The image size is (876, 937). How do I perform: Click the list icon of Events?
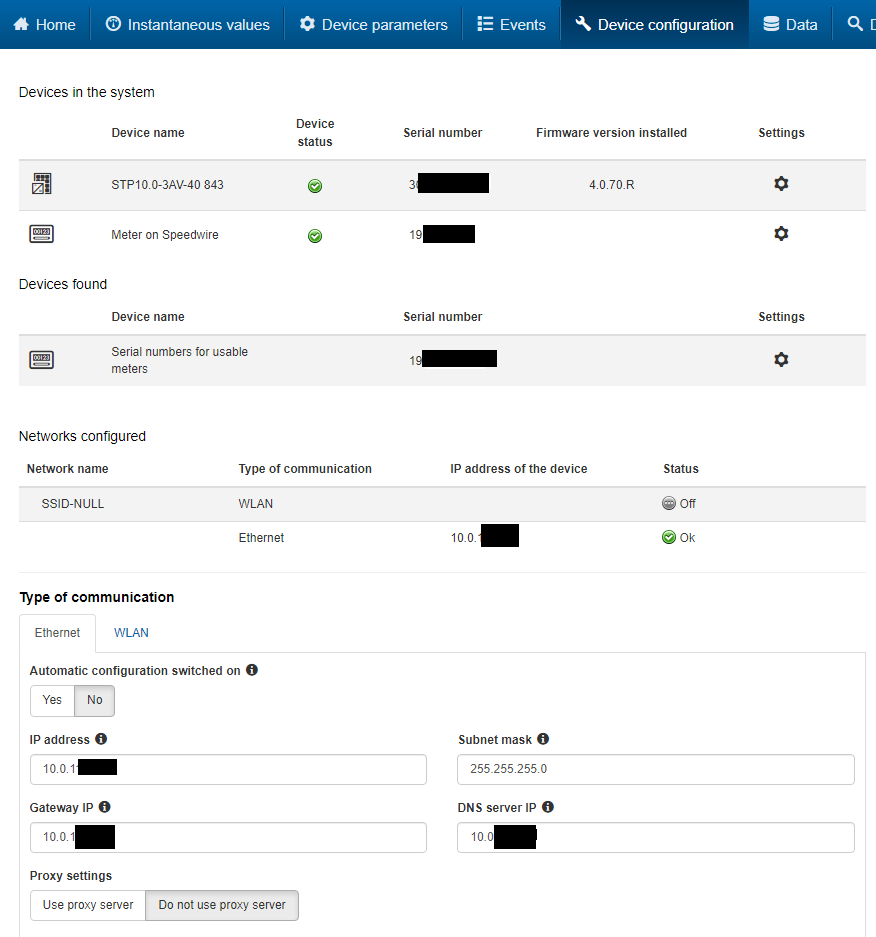485,24
